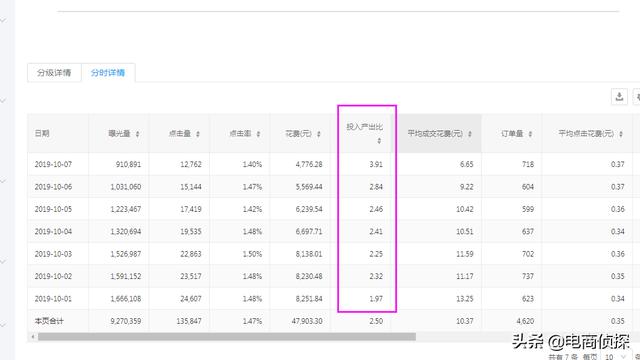Image resolution: width=640 pixels, height=360 pixels.
Task: Sort by 平均点击花费(元) using its arrows
Action: tap(621, 134)
